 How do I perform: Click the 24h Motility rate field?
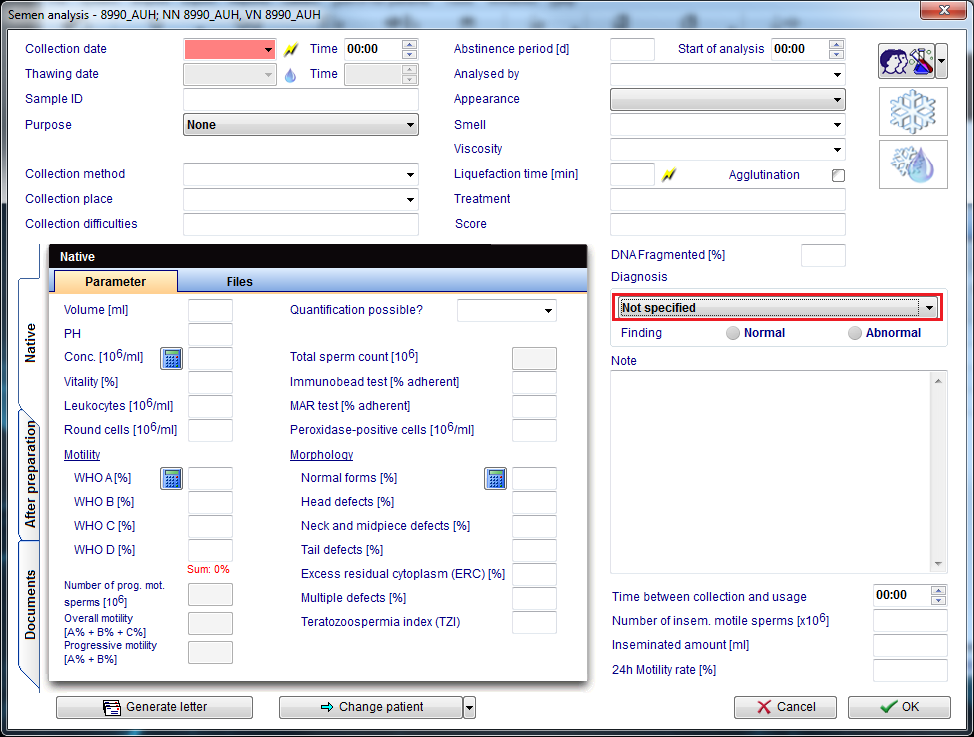(910, 671)
